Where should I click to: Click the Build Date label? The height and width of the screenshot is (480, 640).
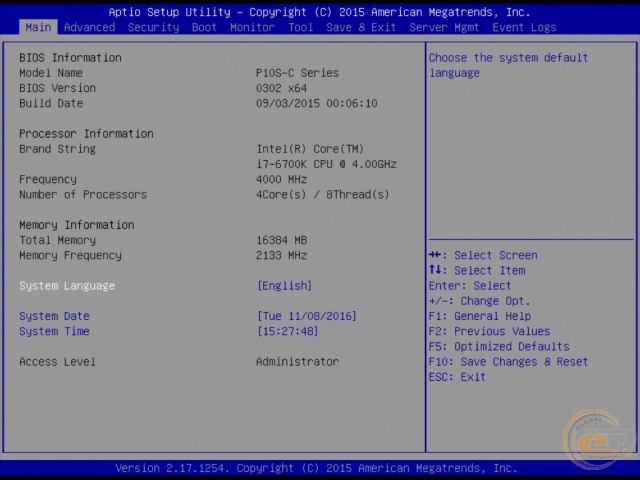51,103
